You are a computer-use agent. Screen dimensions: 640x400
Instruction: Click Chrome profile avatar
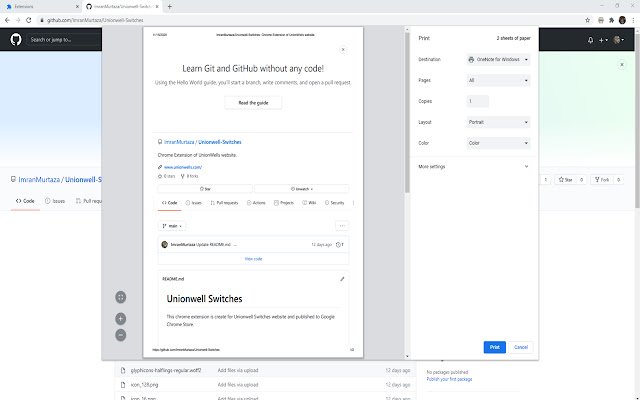[622, 20]
